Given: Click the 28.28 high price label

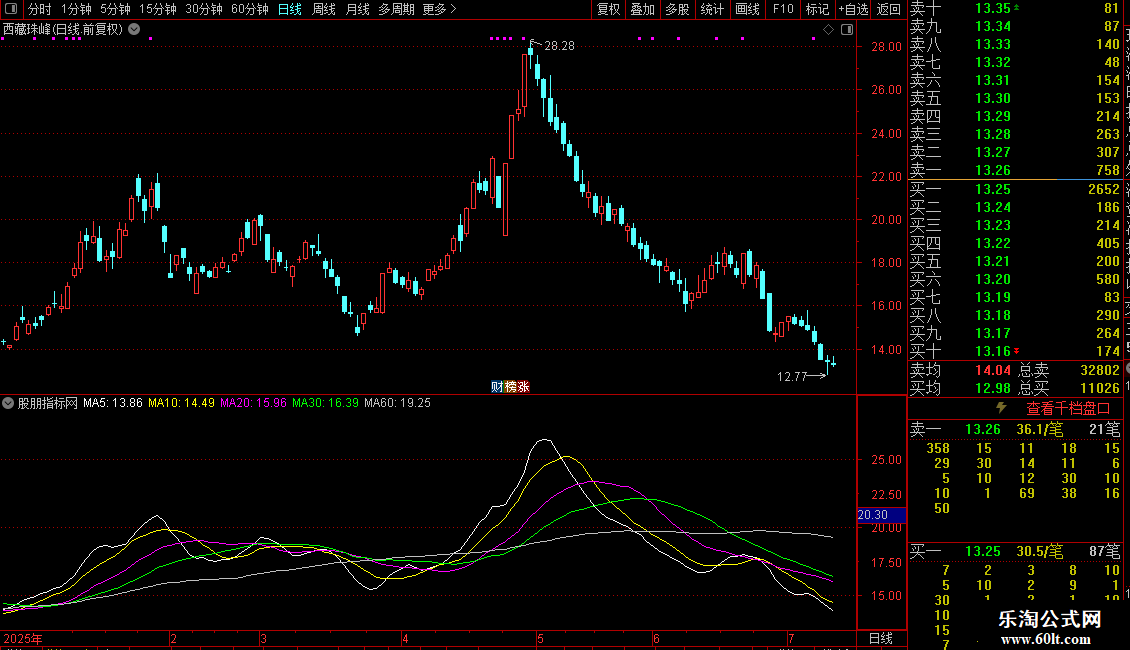Looking at the screenshot, I should [559, 45].
